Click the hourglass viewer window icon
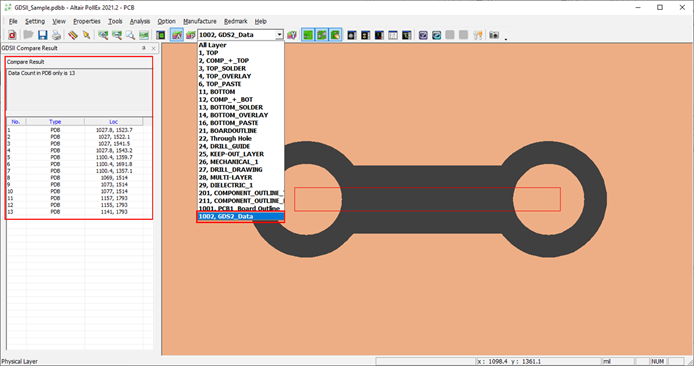This screenshot has height=366, width=694. tap(366, 35)
